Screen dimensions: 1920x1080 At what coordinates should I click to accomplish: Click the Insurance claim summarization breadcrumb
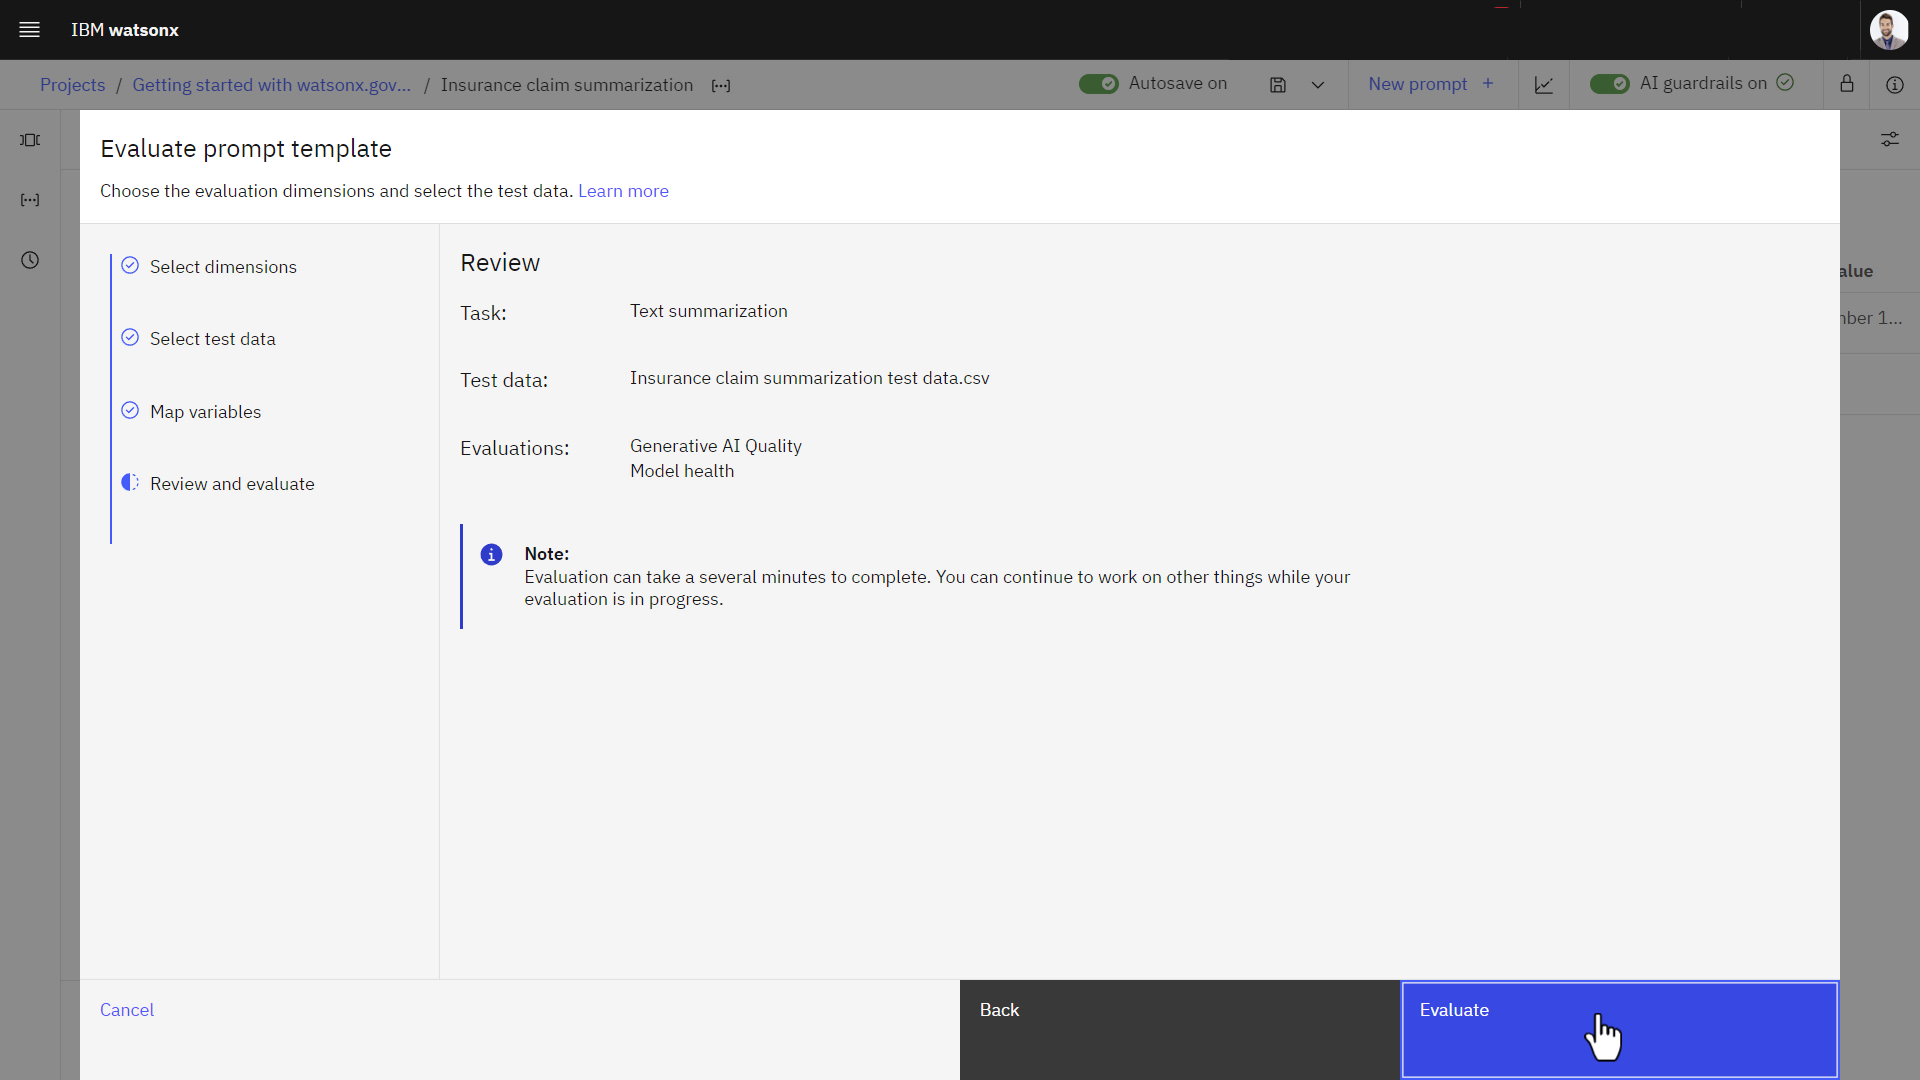pyautogui.click(x=567, y=84)
